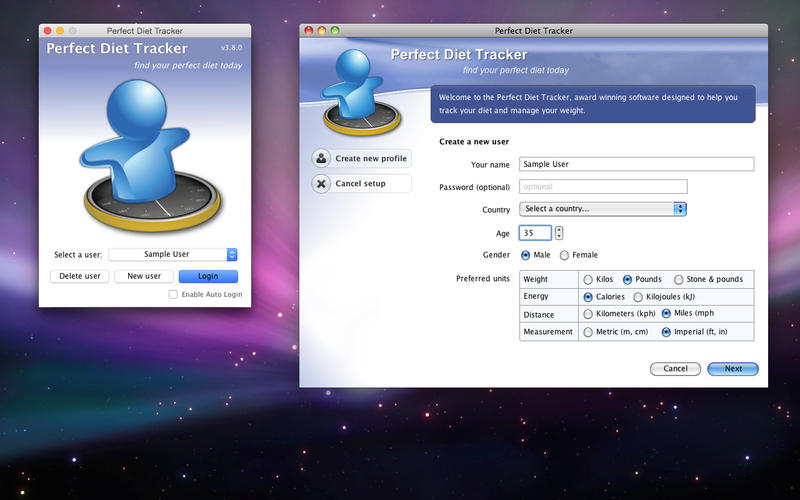Close the small login window
Viewport: 800px width, 500px height.
[47, 31]
